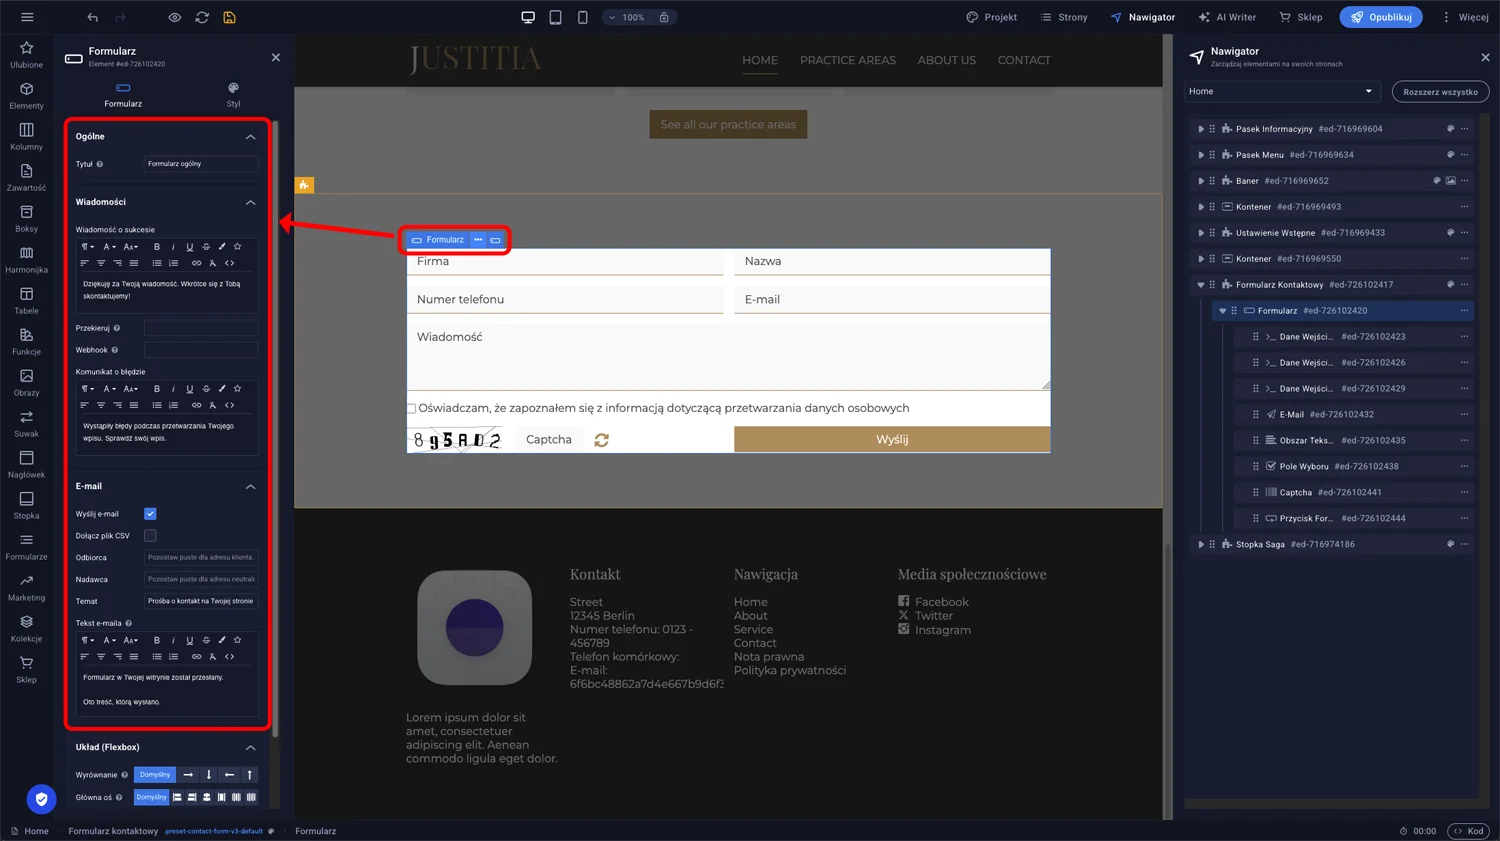Click the refresh captcha icon on the form
This screenshot has width=1500, height=841.
click(601, 439)
